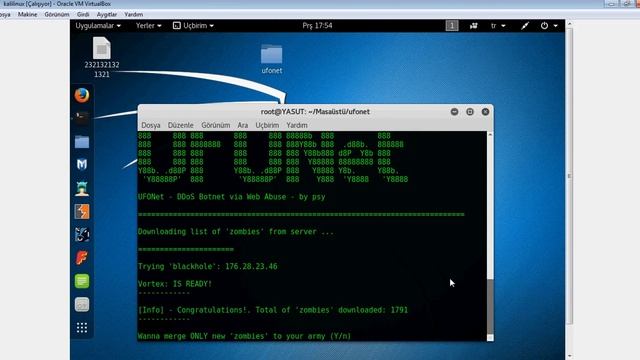
Task: Open the Uçbirim app menu in the top panel
Action: [x=193, y=26]
